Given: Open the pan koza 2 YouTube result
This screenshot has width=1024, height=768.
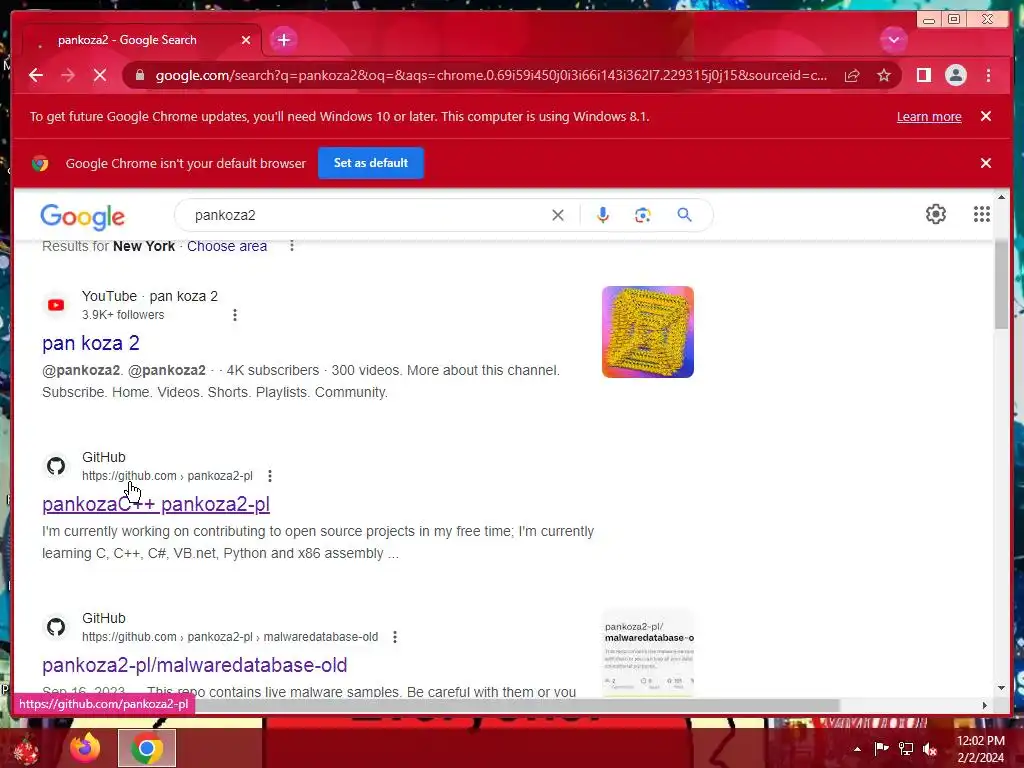Looking at the screenshot, I should click(91, 343).
